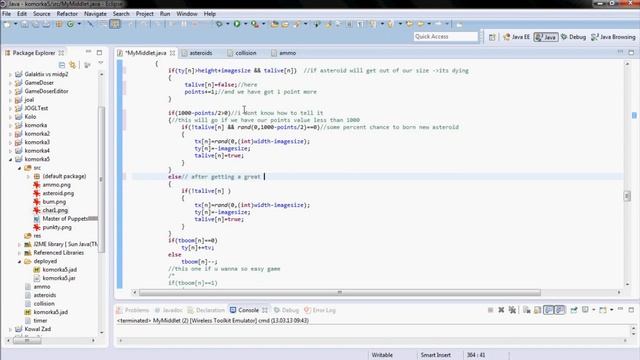The height and width of the screenshot is (360, 640).
Task: Open the Project menu
Action: coord(144,14)
